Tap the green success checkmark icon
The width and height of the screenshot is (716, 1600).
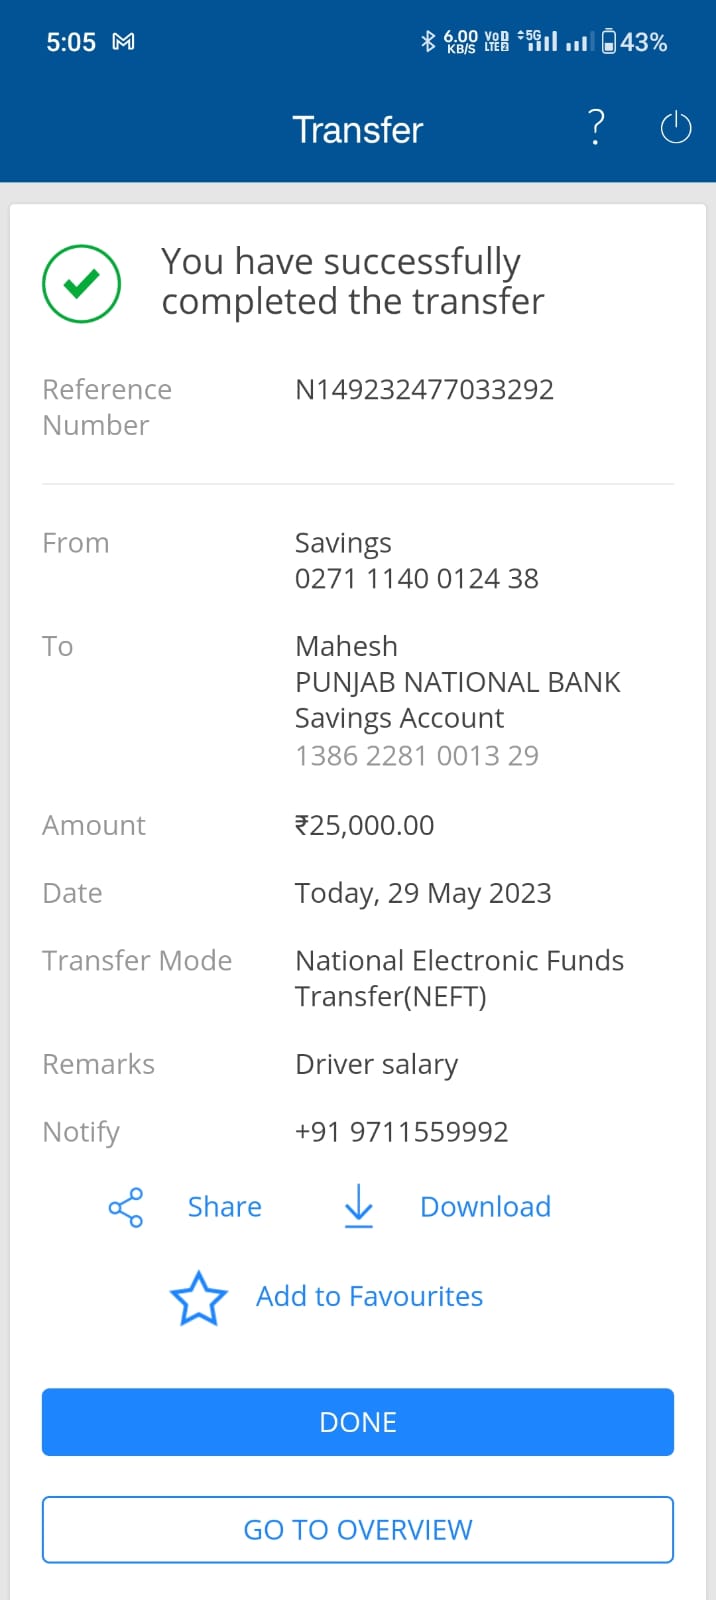click(82, 284)
